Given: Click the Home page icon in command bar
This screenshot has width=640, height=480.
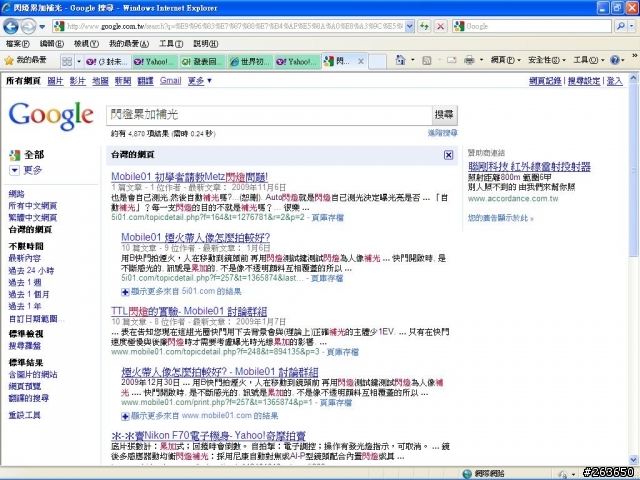Looking at the screenshot, I should [x=400, y=60].
